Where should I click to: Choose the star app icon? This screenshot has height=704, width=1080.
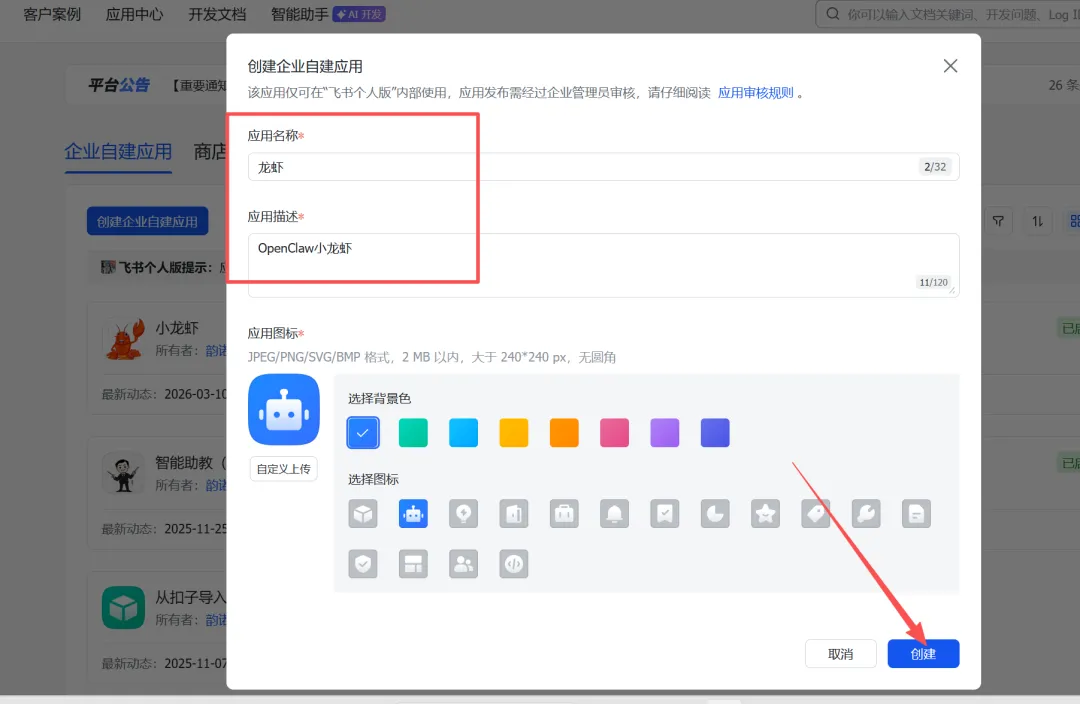[765, 514]
